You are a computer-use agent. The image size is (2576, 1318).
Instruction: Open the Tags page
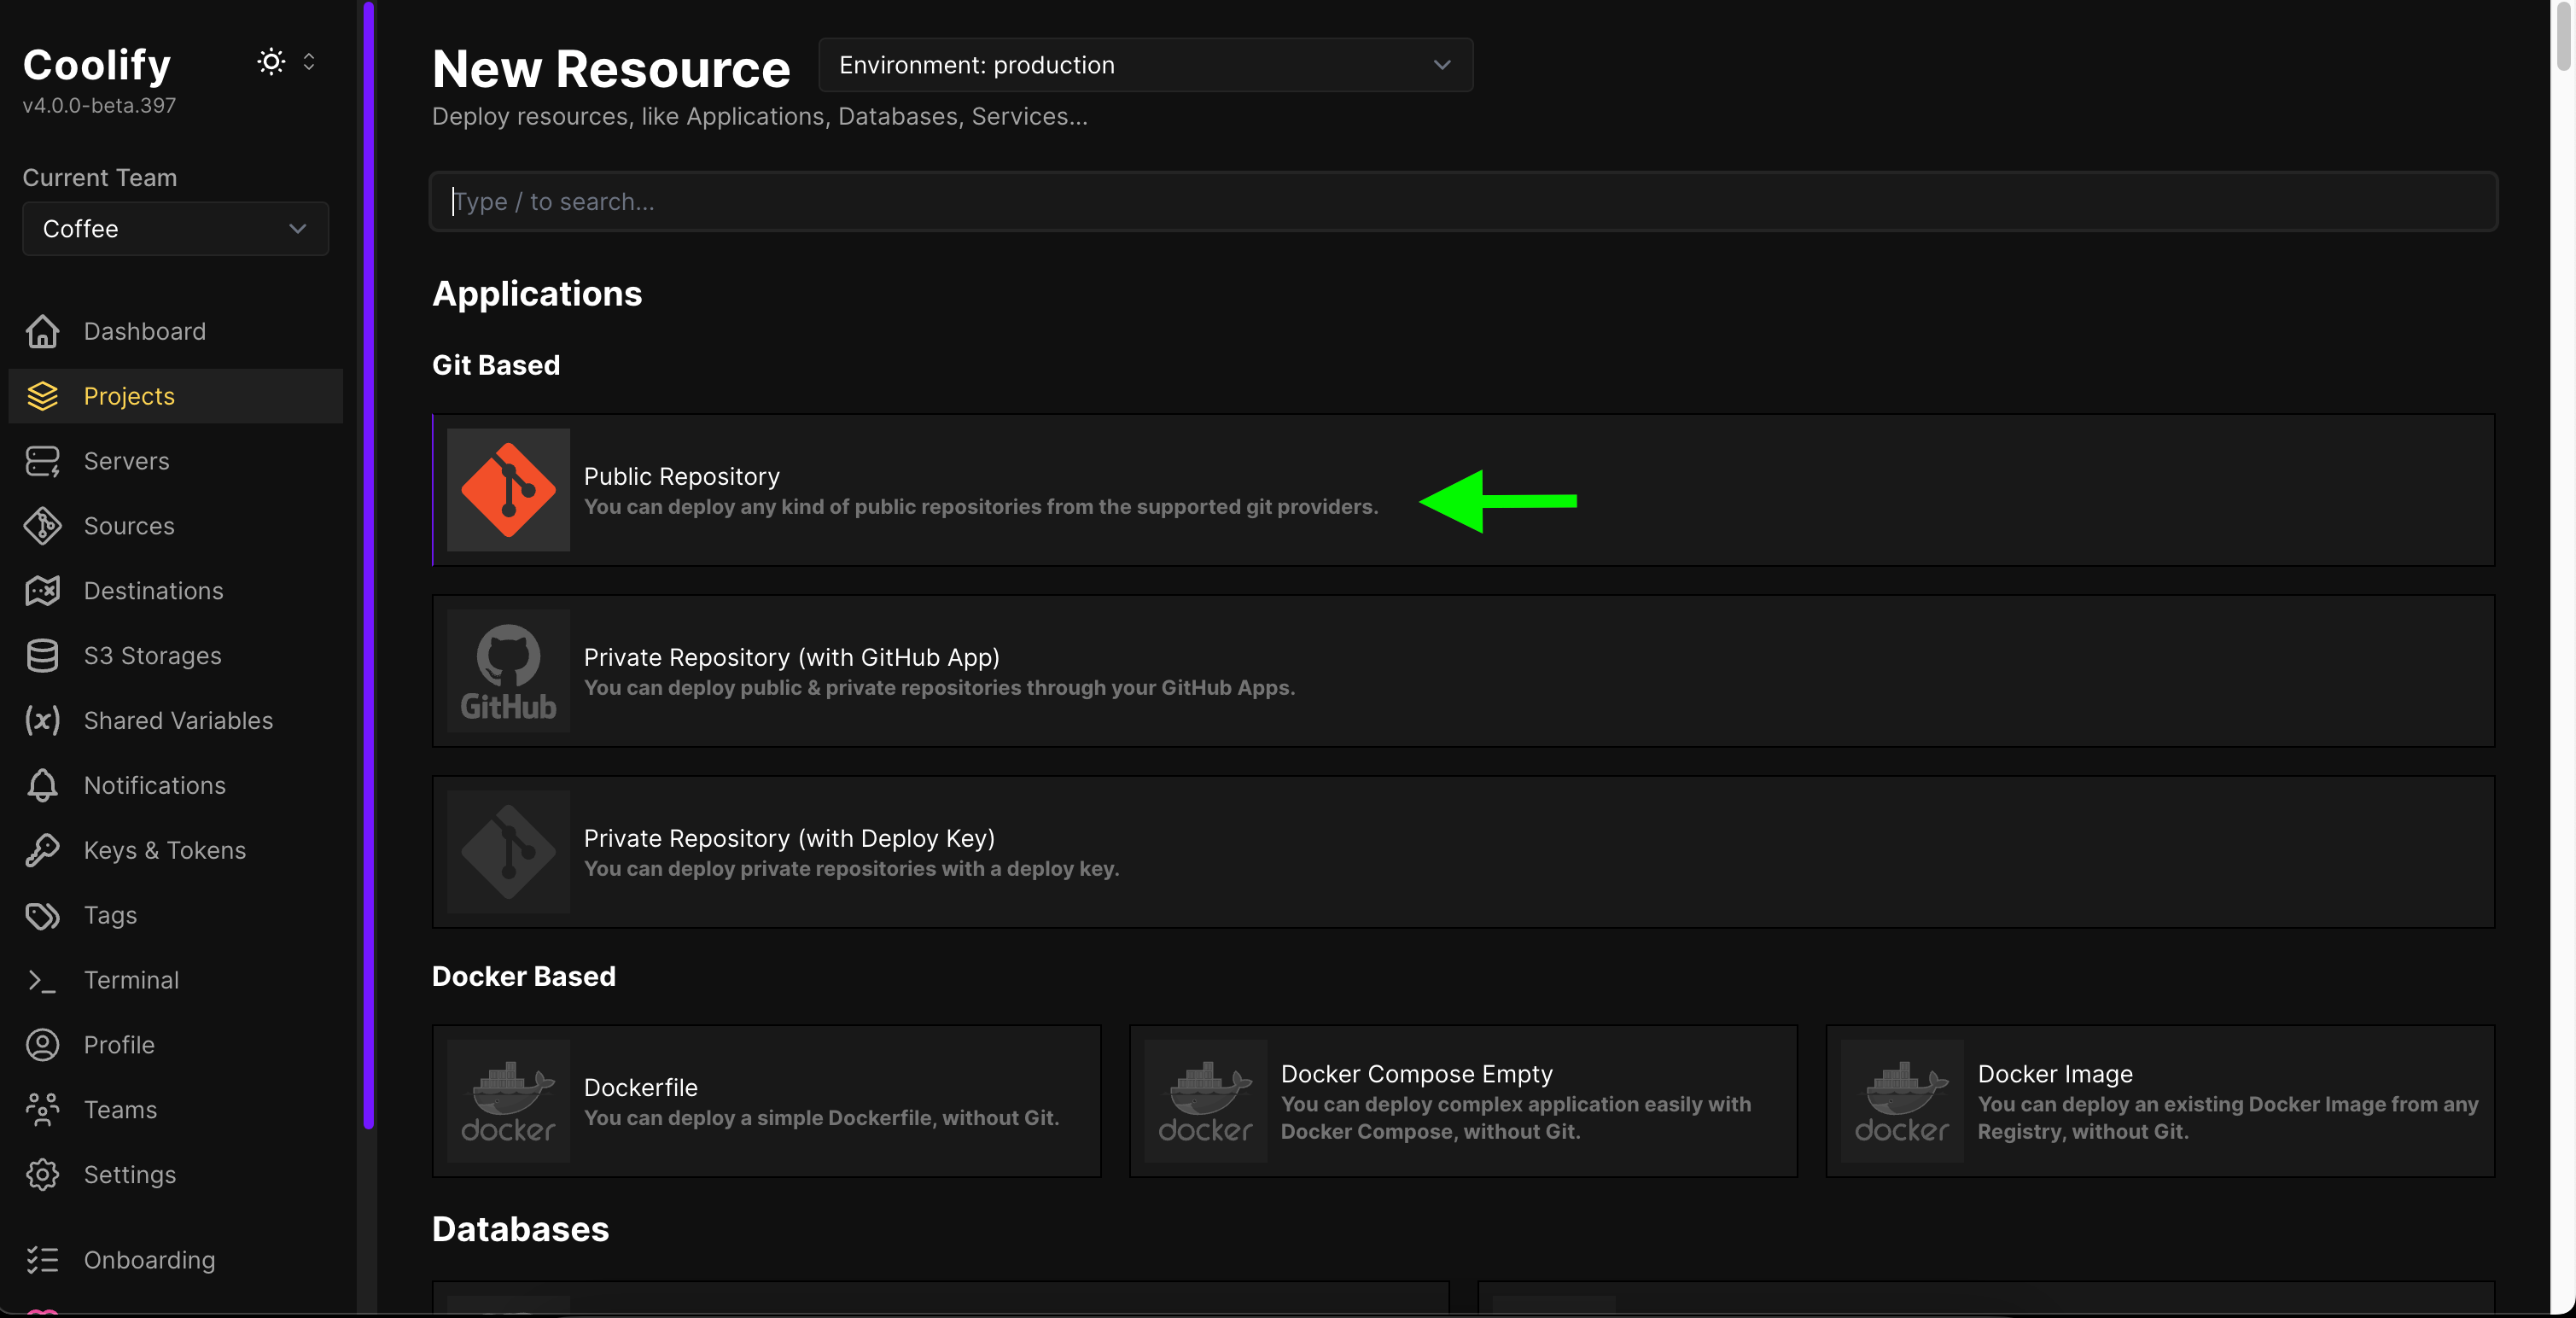(x=175, y=915)
